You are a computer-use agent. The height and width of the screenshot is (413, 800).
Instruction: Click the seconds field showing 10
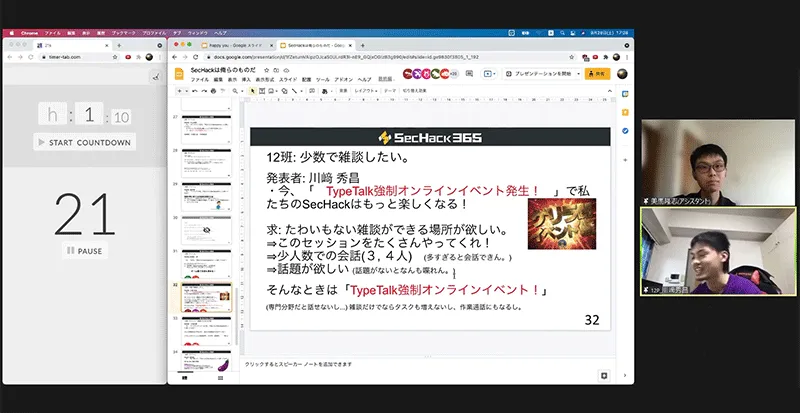click(x=121, y=117)
